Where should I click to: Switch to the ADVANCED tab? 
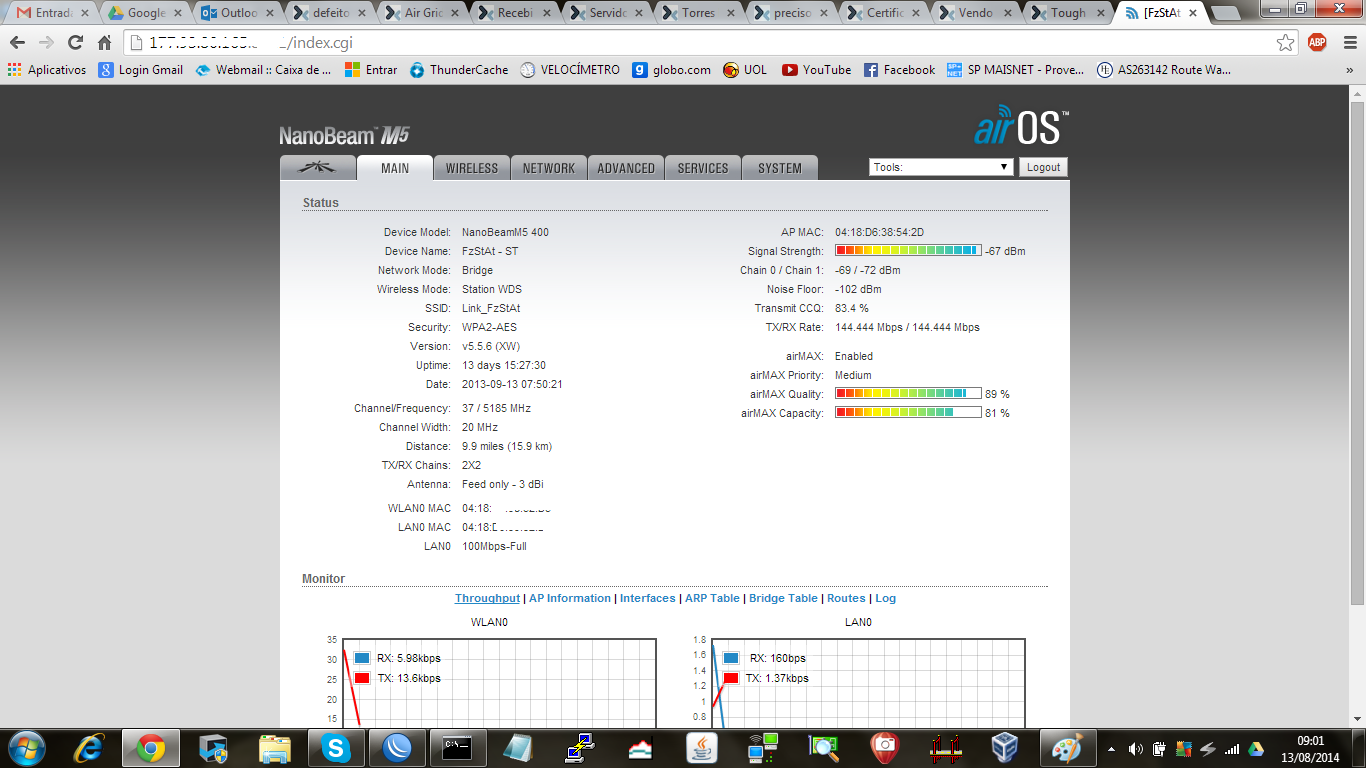click(x=626, y=168)
